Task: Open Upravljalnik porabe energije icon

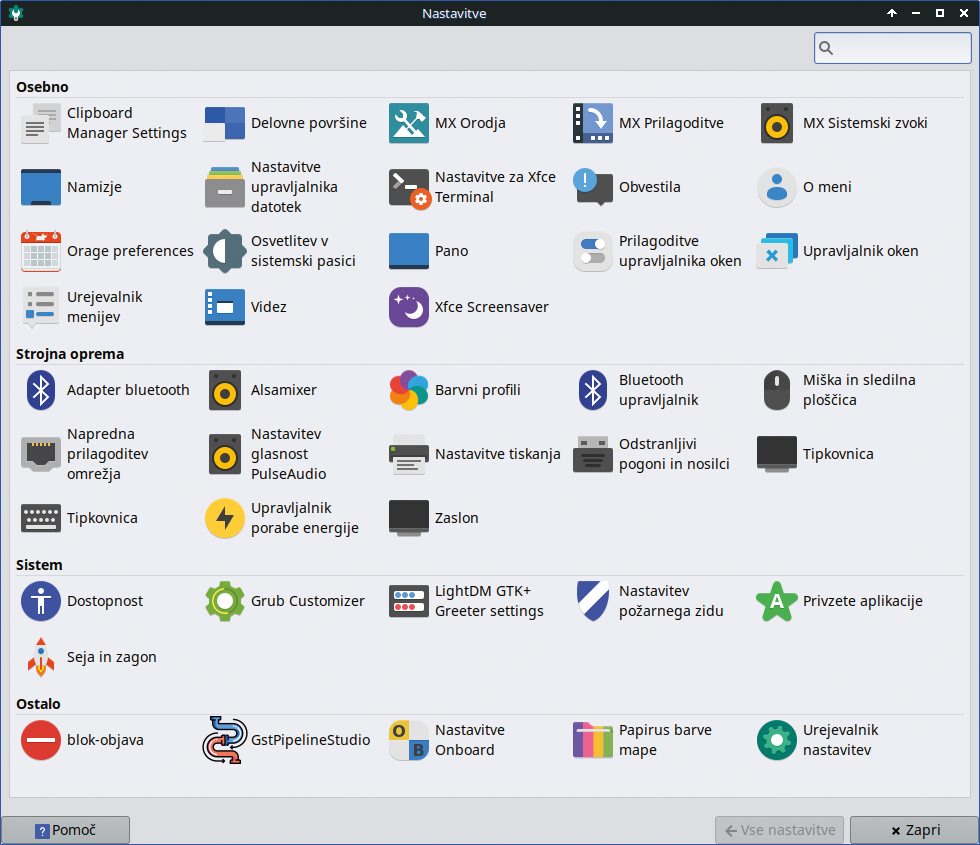Action: pos(224,518)
